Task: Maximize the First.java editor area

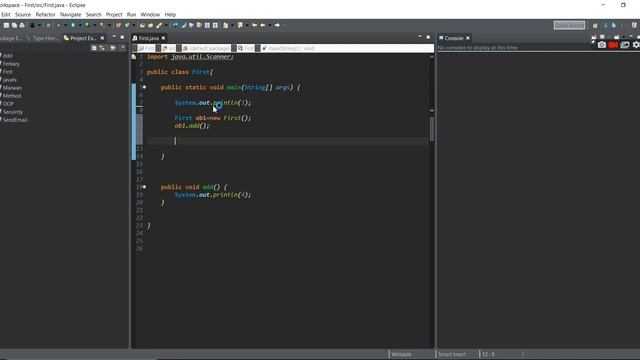Action: [x=428, y=37]
